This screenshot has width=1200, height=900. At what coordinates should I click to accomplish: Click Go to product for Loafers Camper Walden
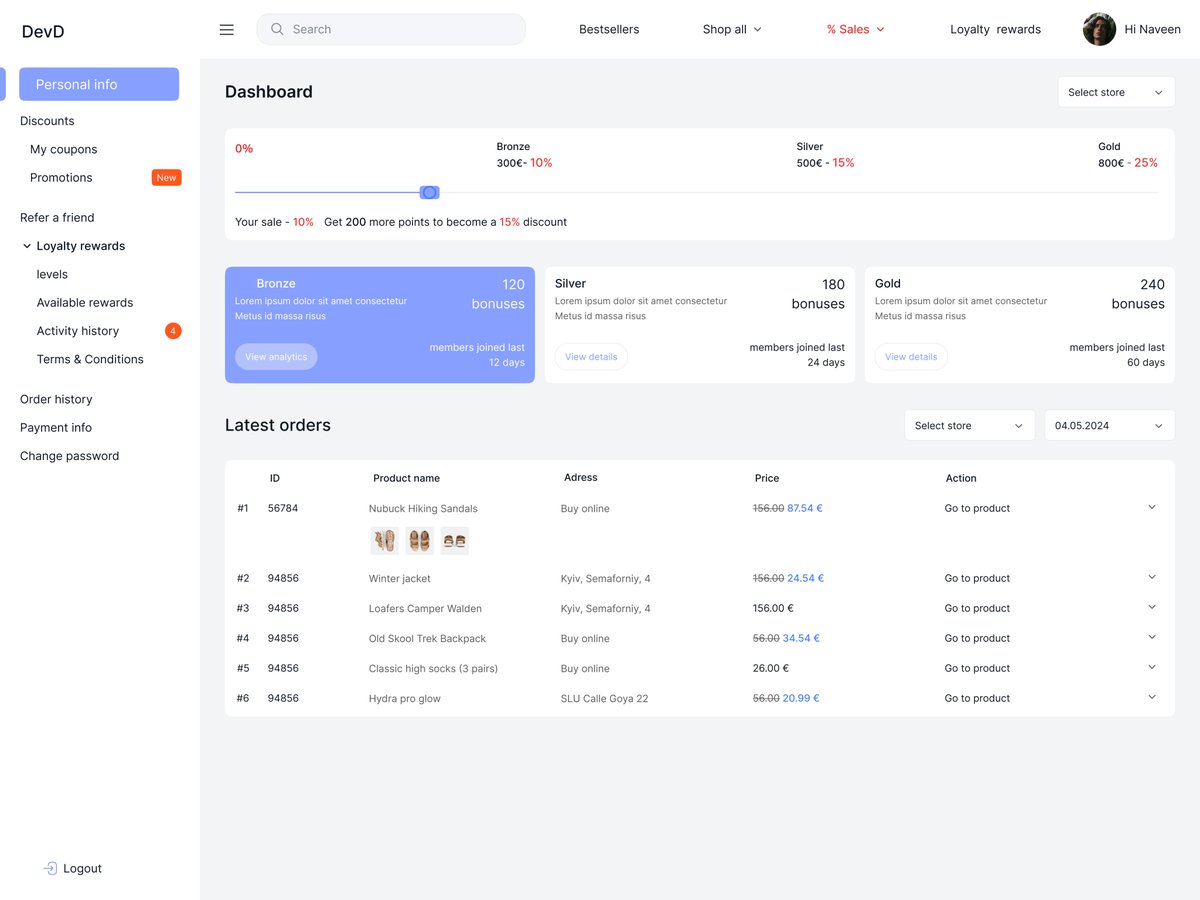pyautogui.click(x=977, y=608)
